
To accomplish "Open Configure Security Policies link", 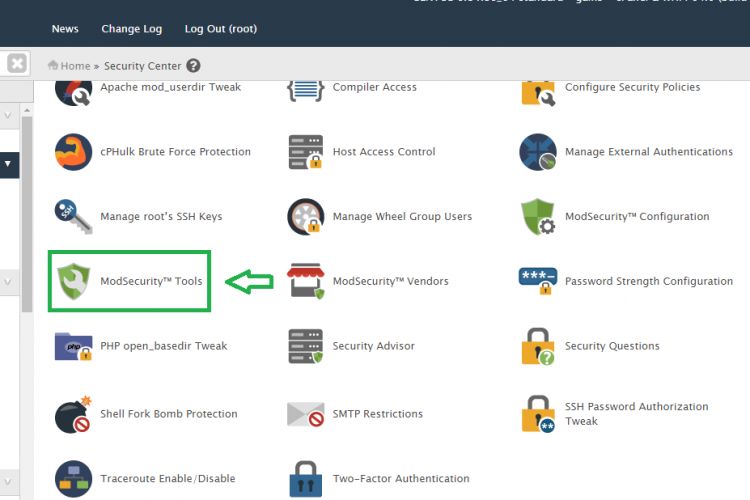I will (632, 87).
